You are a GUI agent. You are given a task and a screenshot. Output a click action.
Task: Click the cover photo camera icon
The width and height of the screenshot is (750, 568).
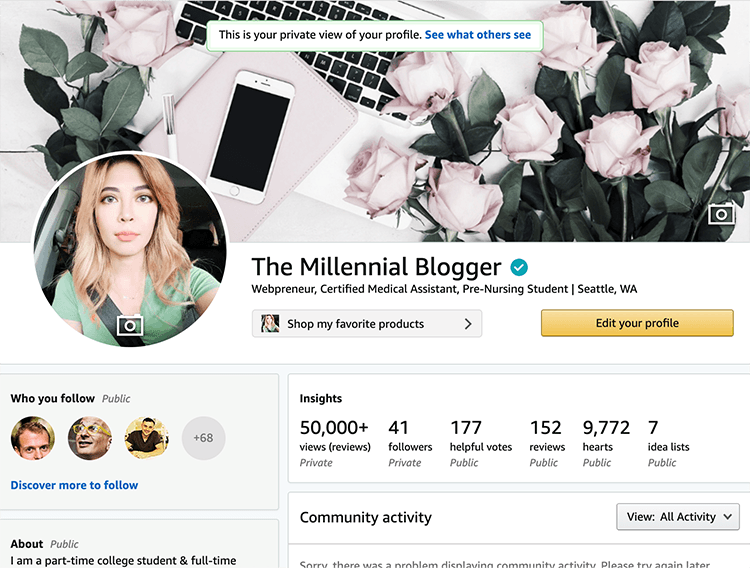(721, 213)
